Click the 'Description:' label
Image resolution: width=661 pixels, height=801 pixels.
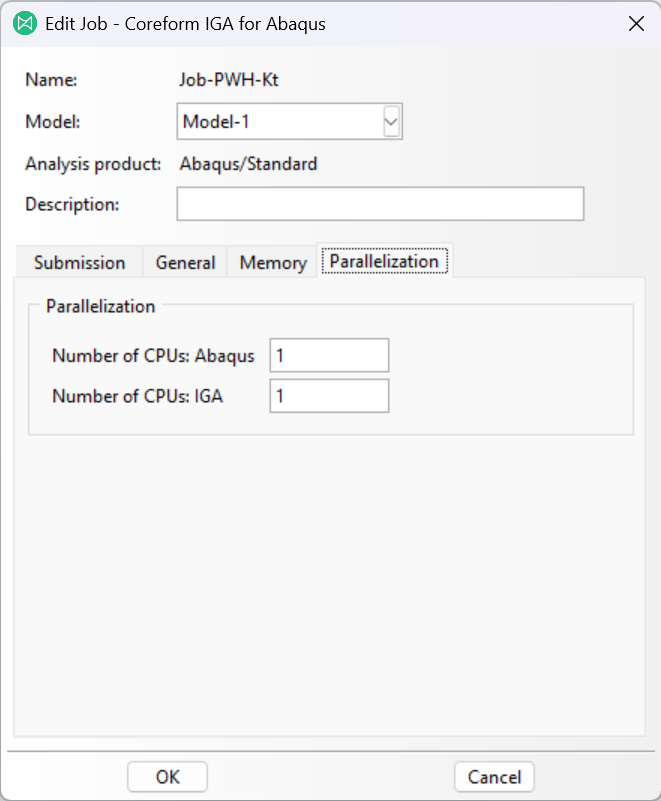click(x=72, y=204)
